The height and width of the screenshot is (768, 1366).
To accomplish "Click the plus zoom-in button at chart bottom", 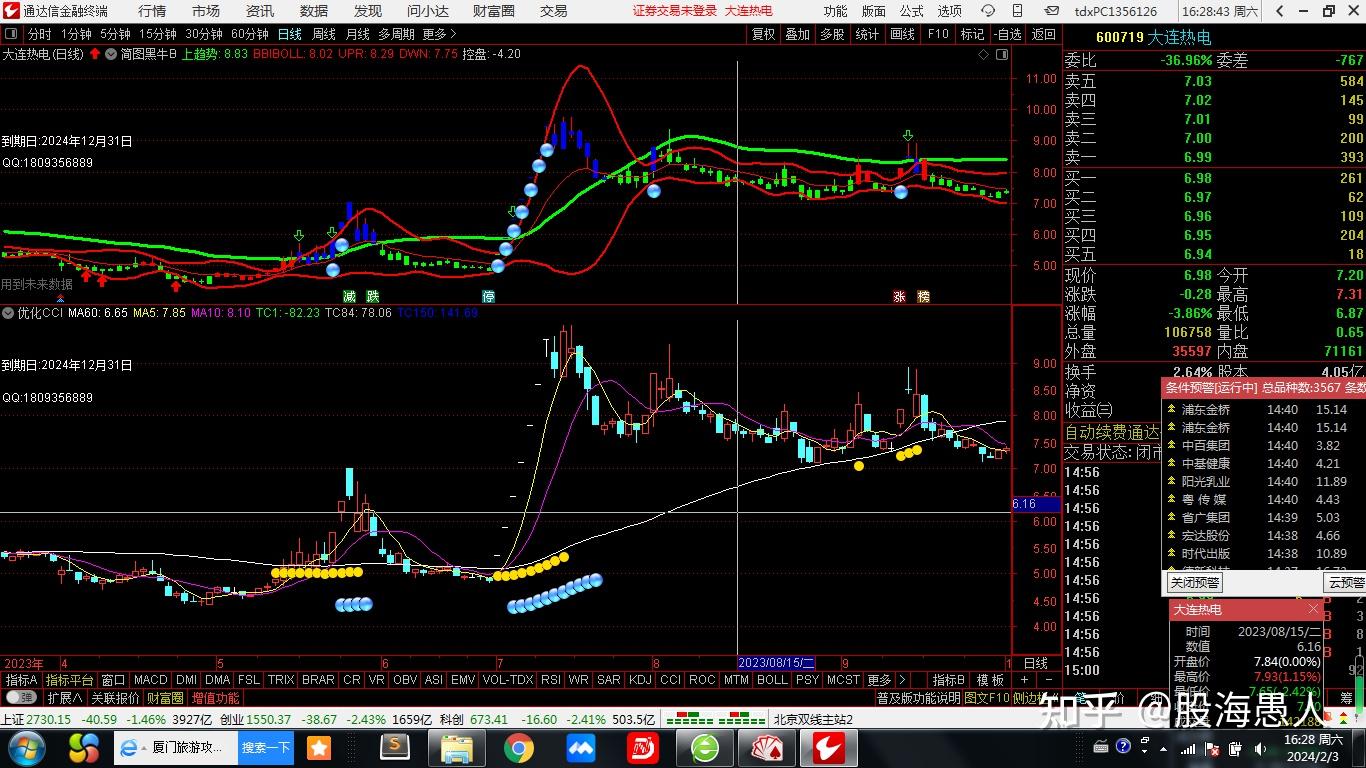I will 1024,680.
